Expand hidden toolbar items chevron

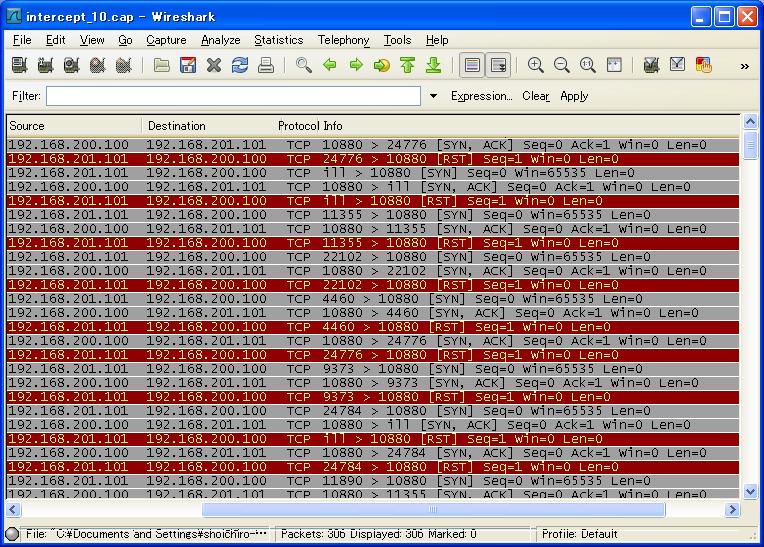point(745,66)
